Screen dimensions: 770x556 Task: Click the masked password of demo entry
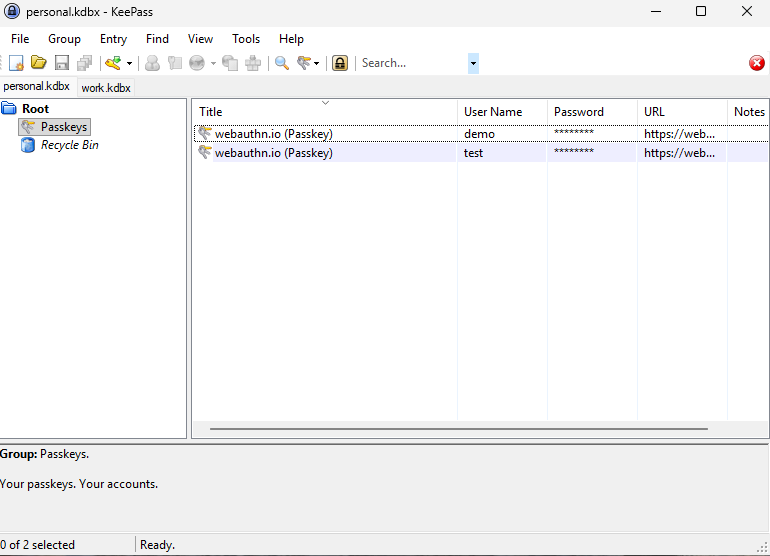[x=574, y=132]
